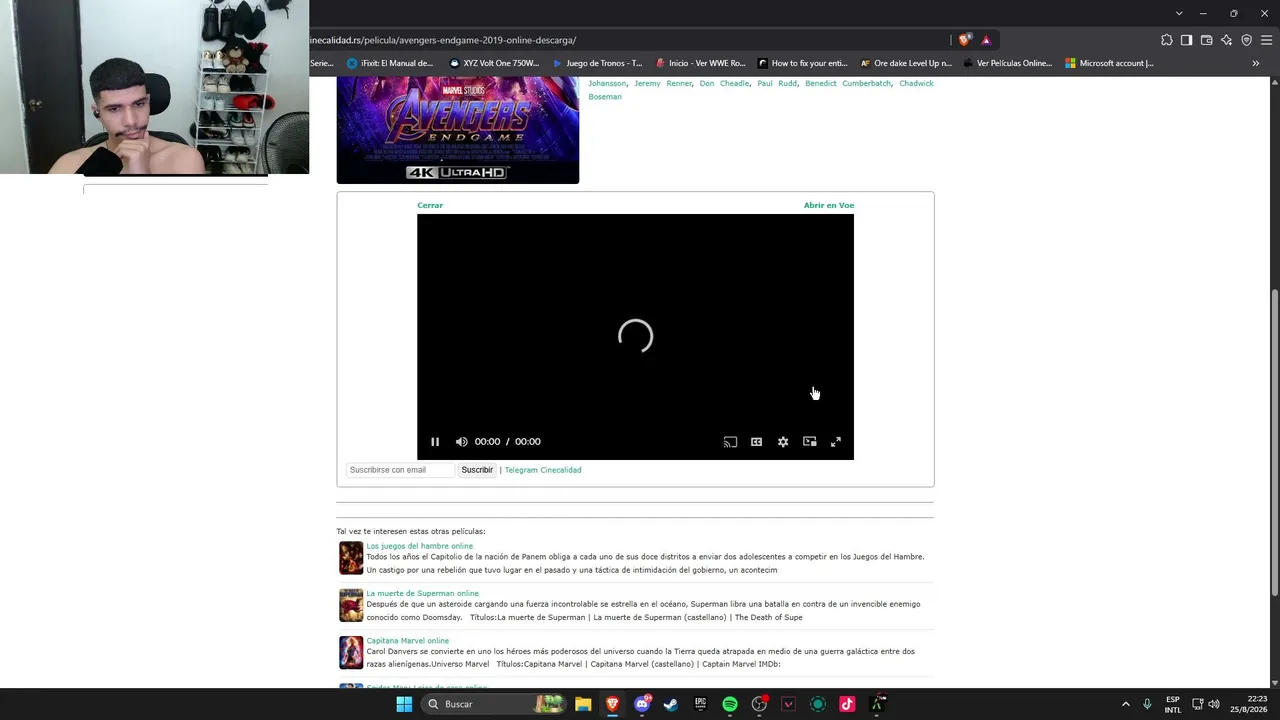This screenshot has height=720, width=1280.
Task: Enable picture-in-picture mode
Action: (x=810, y=442)
